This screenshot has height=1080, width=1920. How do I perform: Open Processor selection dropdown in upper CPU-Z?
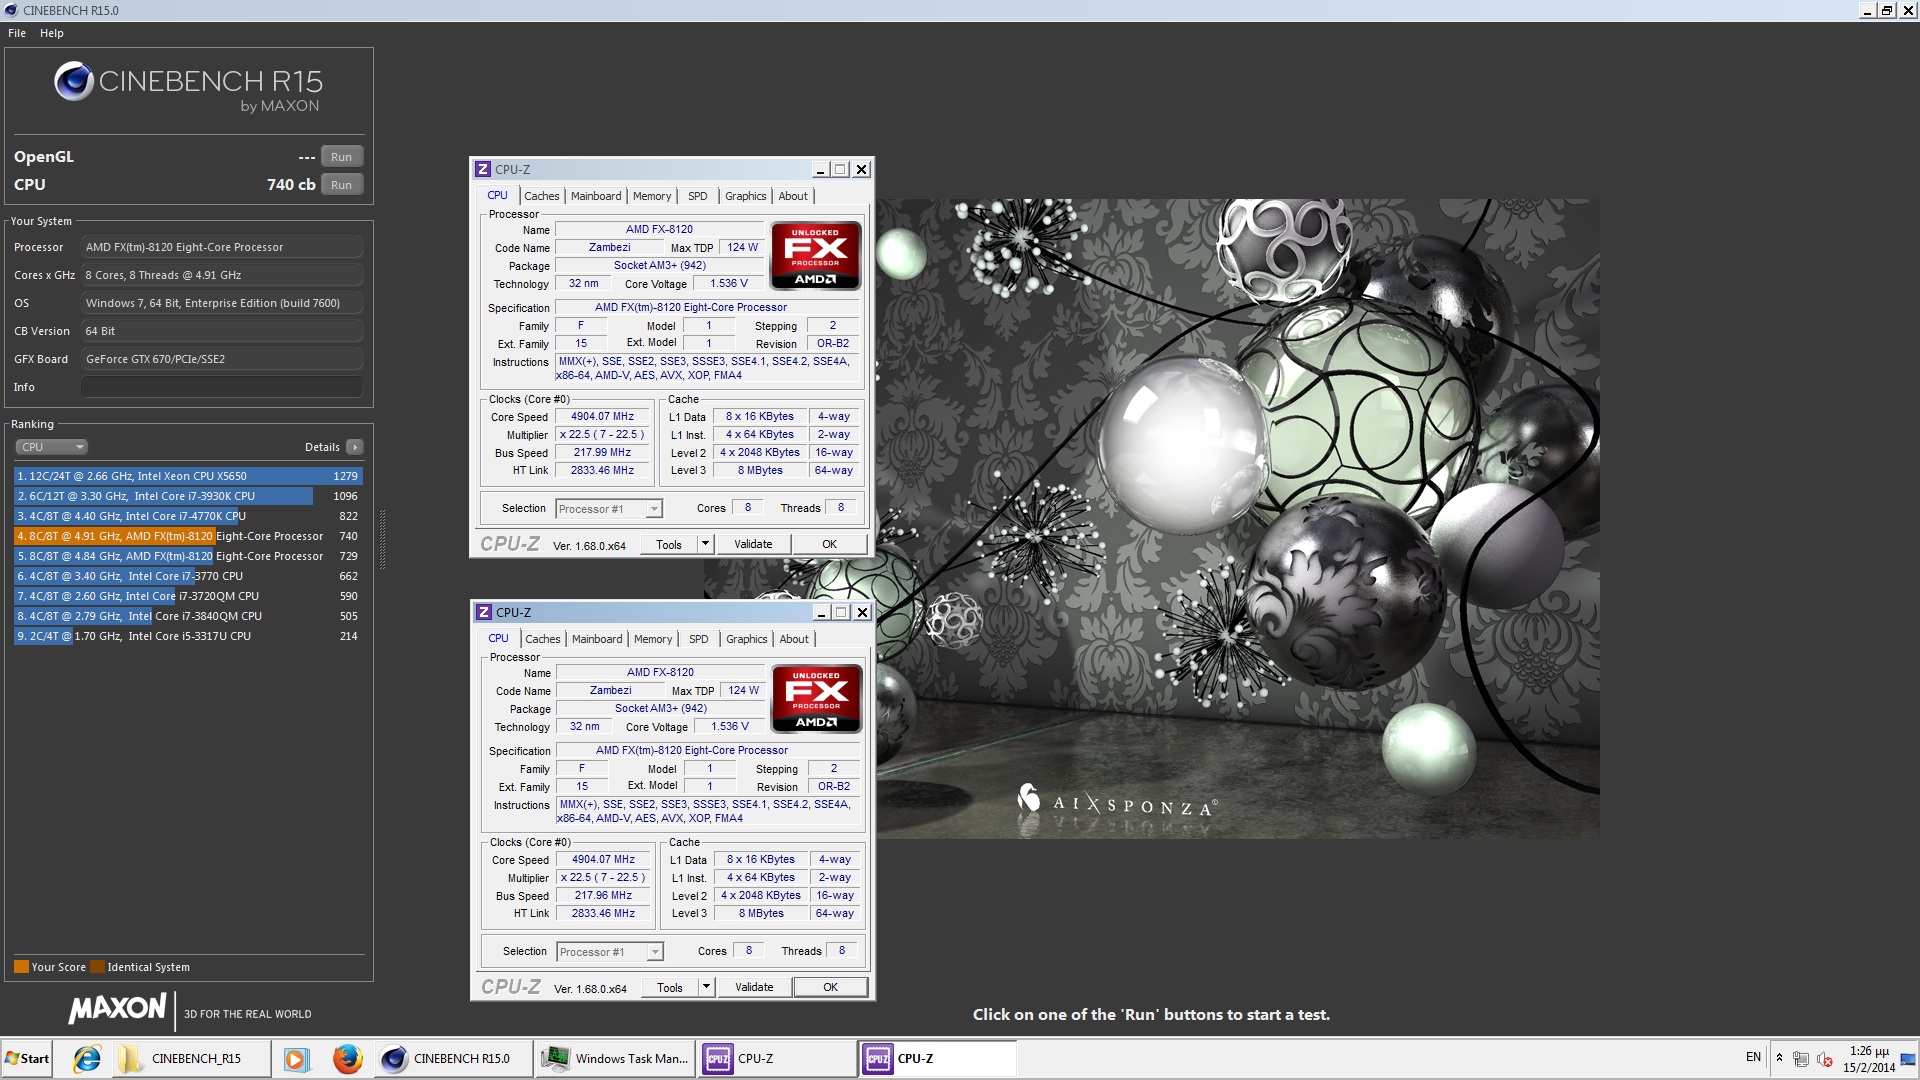click(609, 509)
